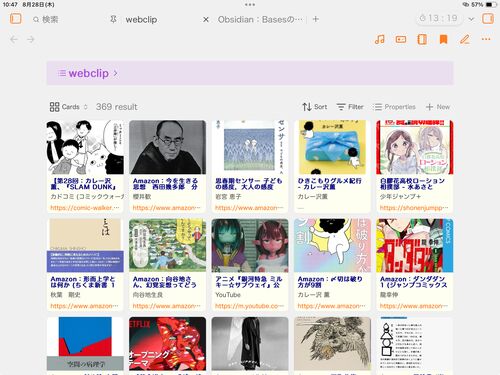
Task: Click the title 'Amazon：ダンダダン 1'
Action: [414, 282]
